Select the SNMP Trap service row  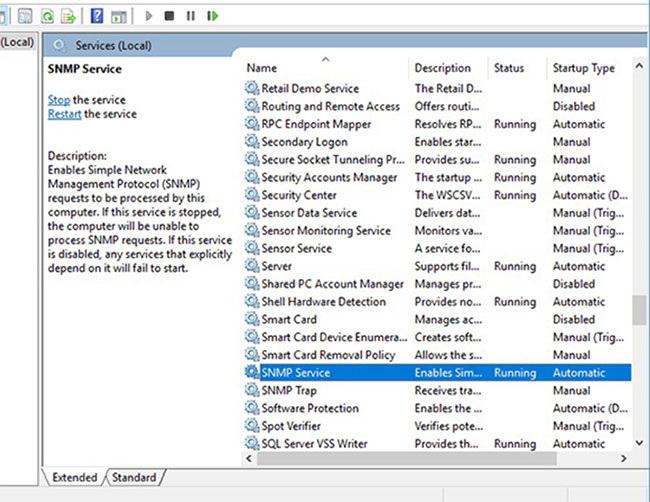coord(288,391)
